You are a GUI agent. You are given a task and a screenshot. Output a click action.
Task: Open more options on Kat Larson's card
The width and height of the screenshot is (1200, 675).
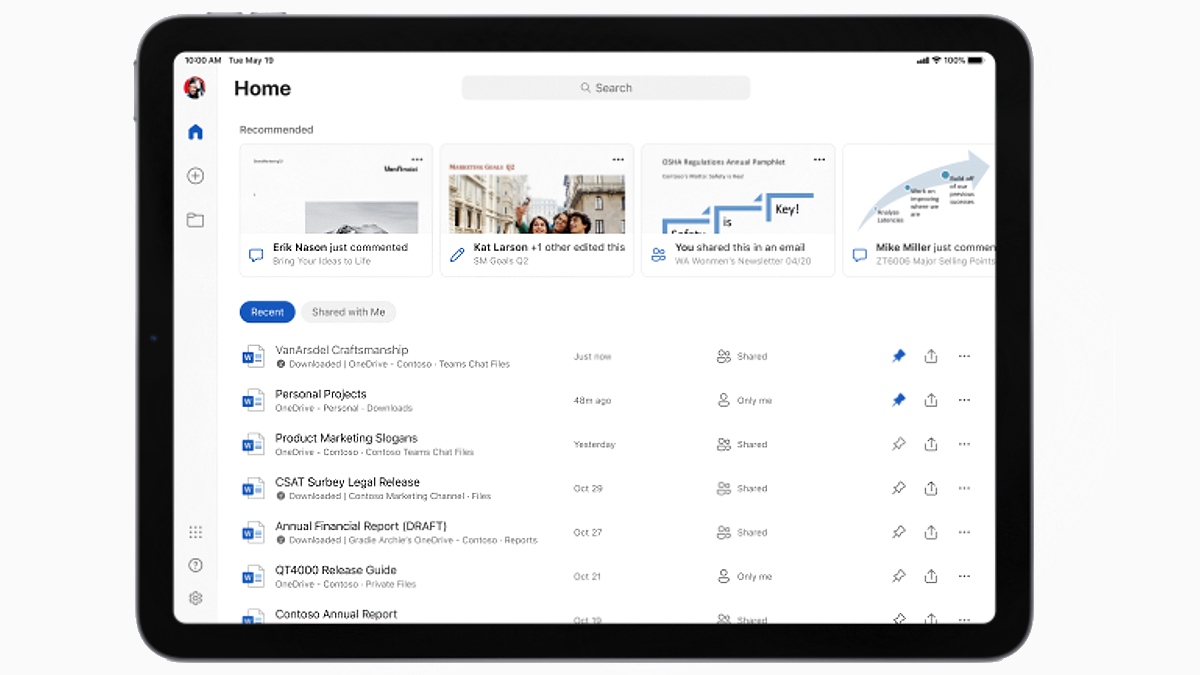pos(618,159)
